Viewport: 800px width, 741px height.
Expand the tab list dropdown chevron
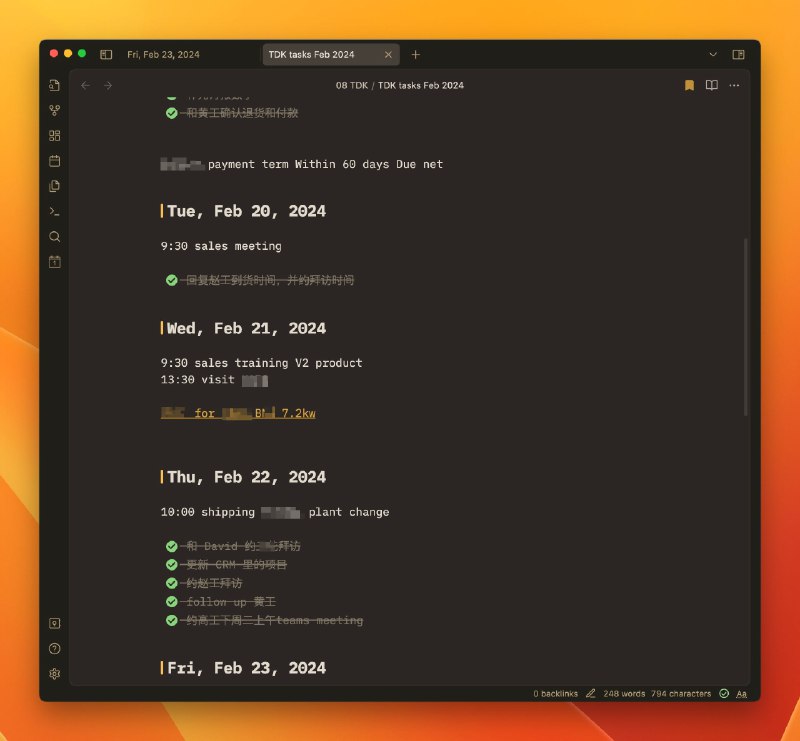(x=713, y=54)
